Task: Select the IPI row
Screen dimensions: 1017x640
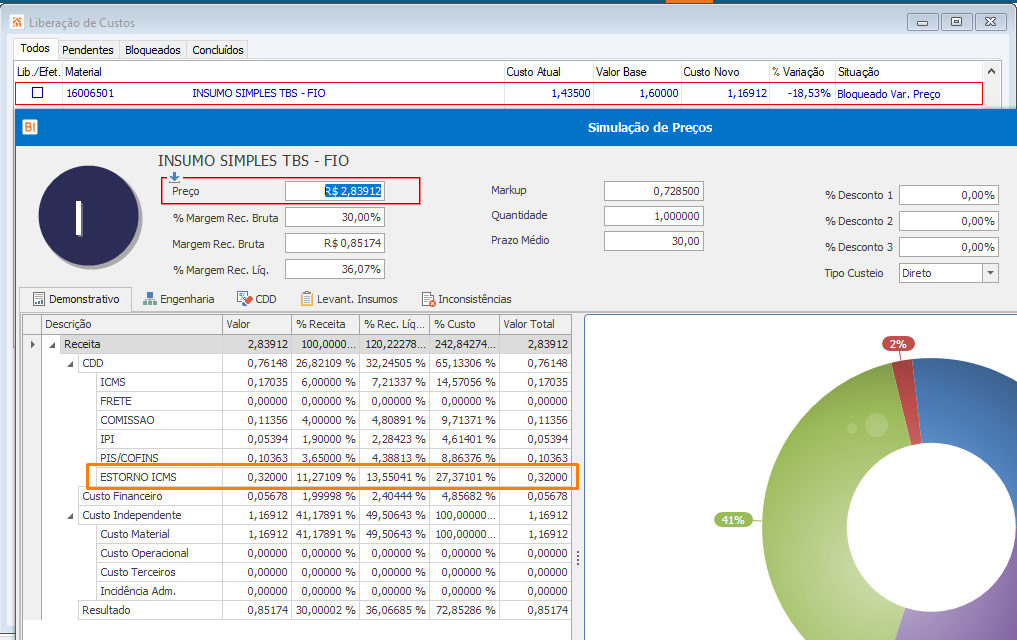Action: [332, 439]
